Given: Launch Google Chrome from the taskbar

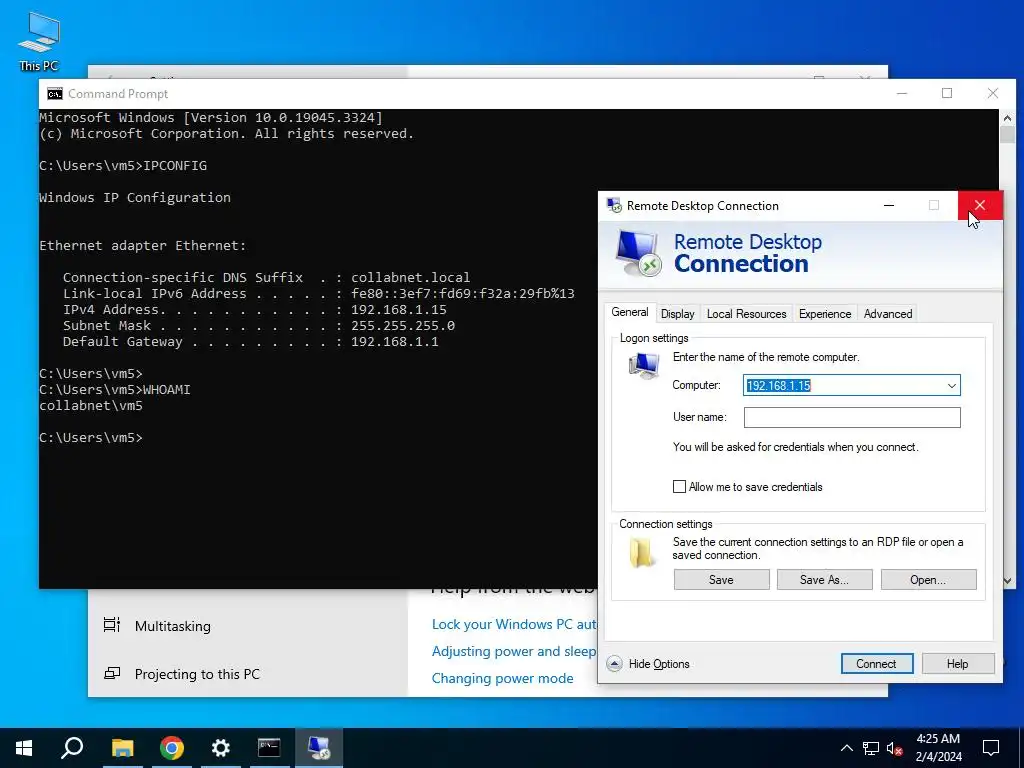Looking at the screenshot, I should [172, 748].
